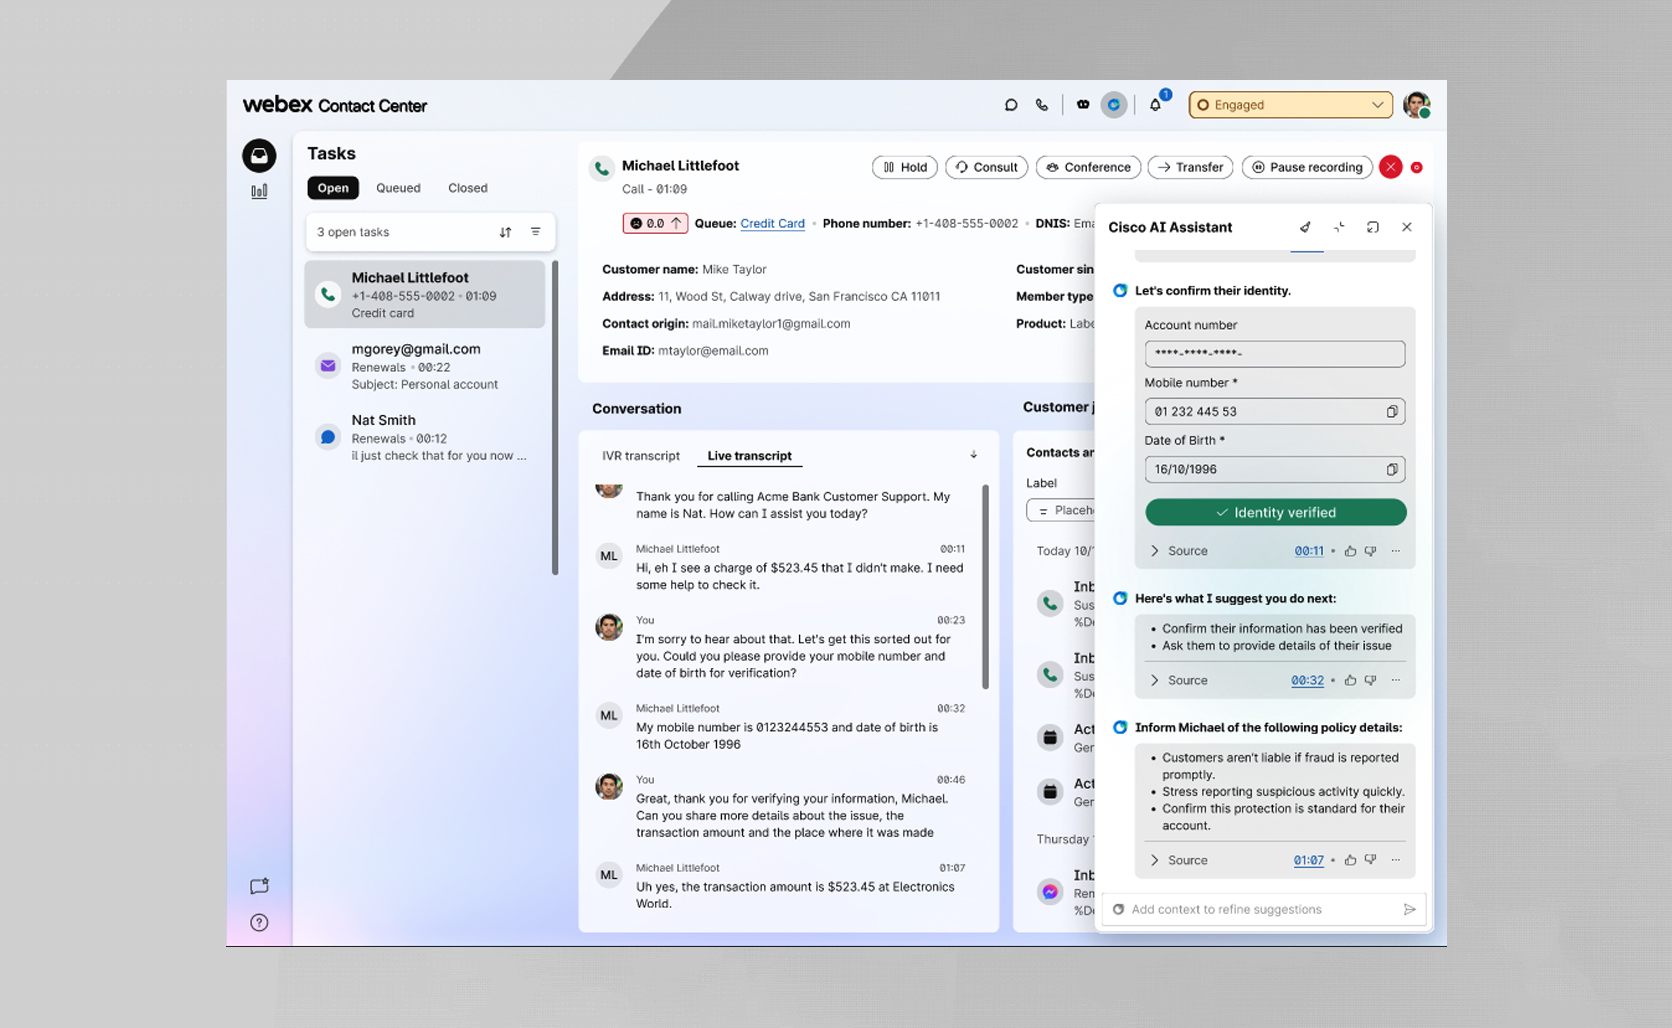Switch to the IVR transcript tab
This screenshot has width=1672, height=1028.
pyautogui.click(x=640, y=456)
